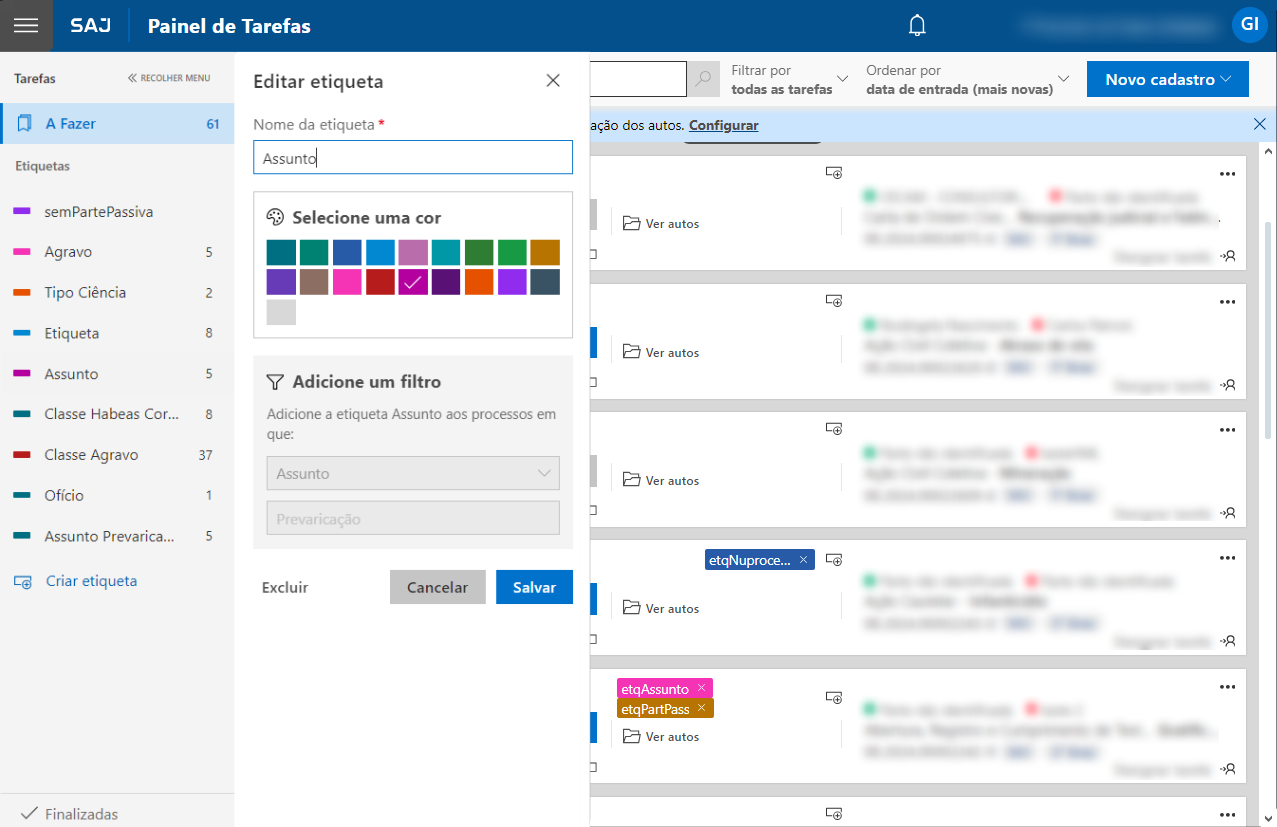This screenshot has height=827, width=1277.
Task: Open the hamburger navigation menu
Action: tap(26, 26)
